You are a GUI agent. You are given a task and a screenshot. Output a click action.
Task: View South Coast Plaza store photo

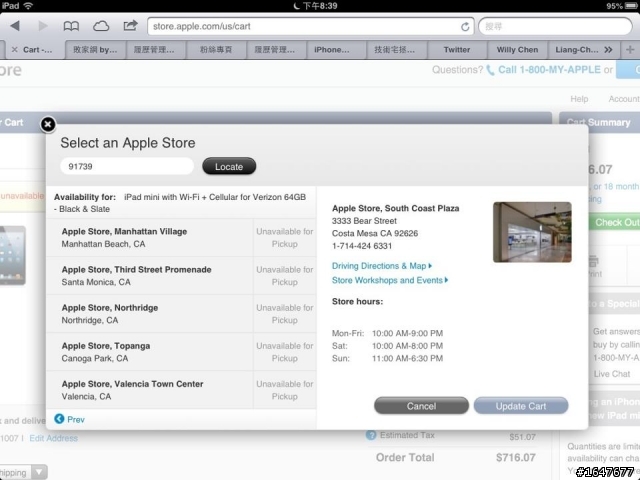532,232
